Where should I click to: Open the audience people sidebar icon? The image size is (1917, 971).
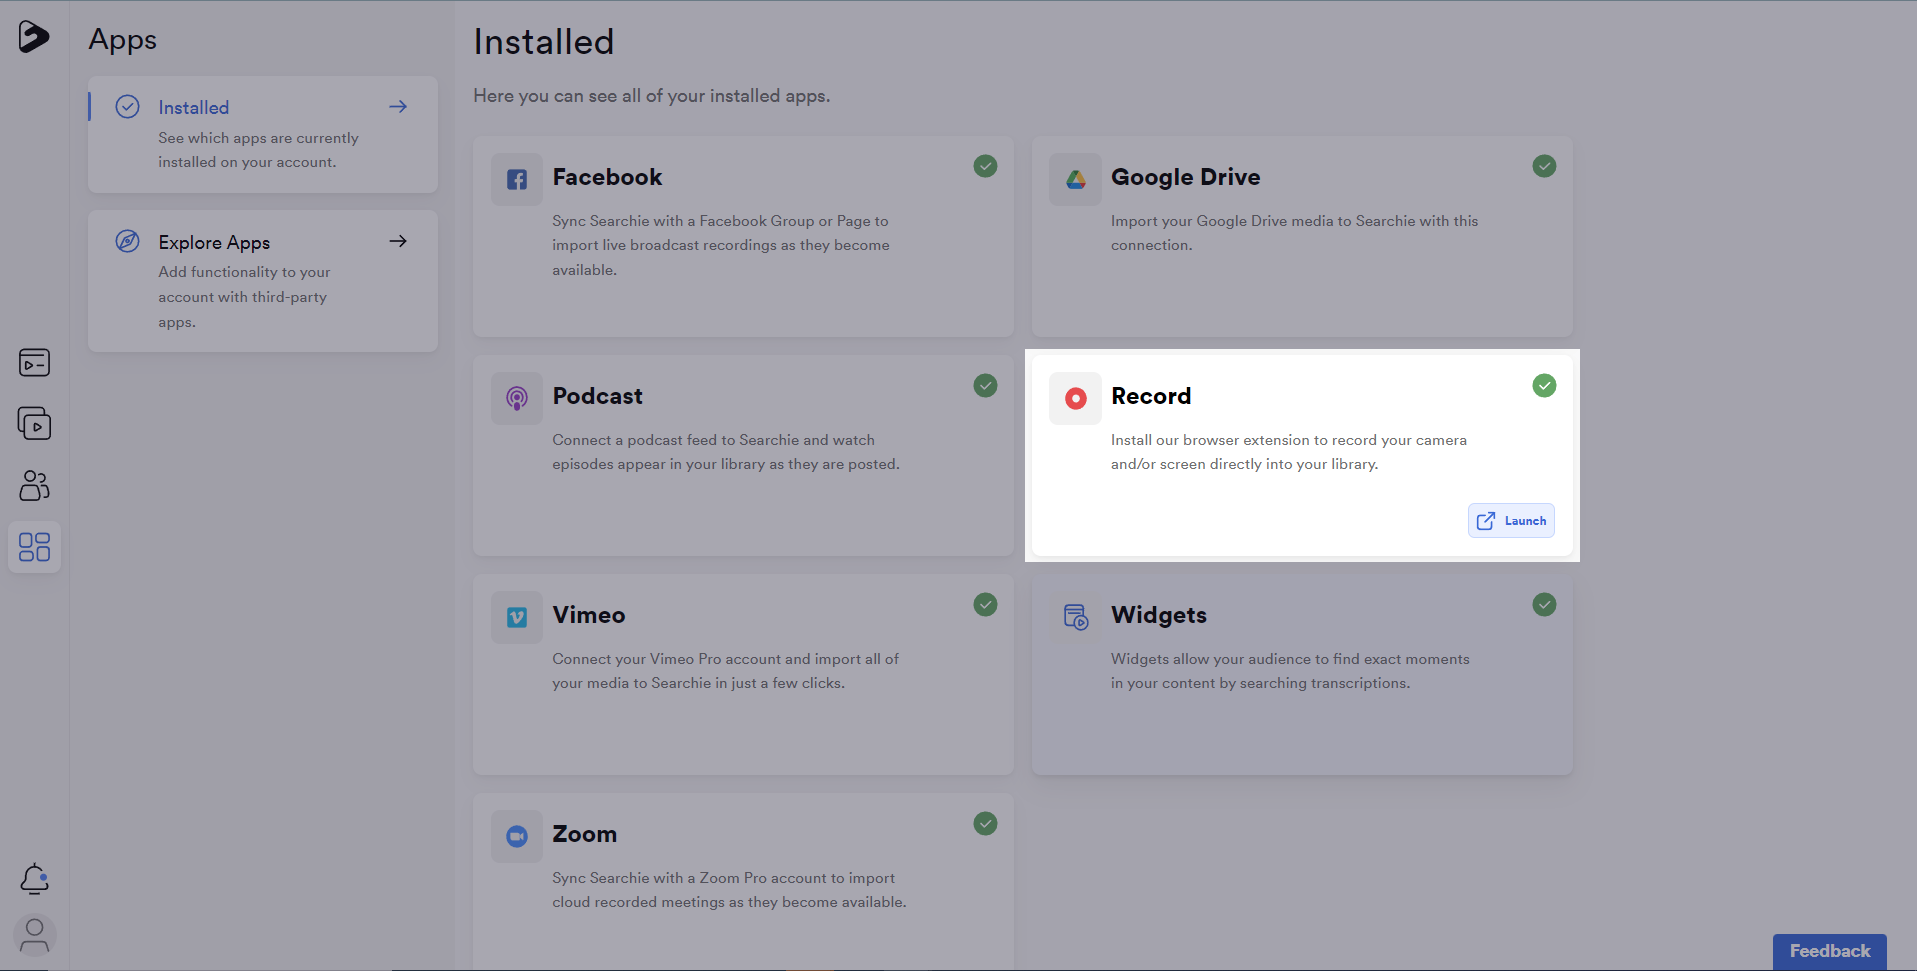34,485
